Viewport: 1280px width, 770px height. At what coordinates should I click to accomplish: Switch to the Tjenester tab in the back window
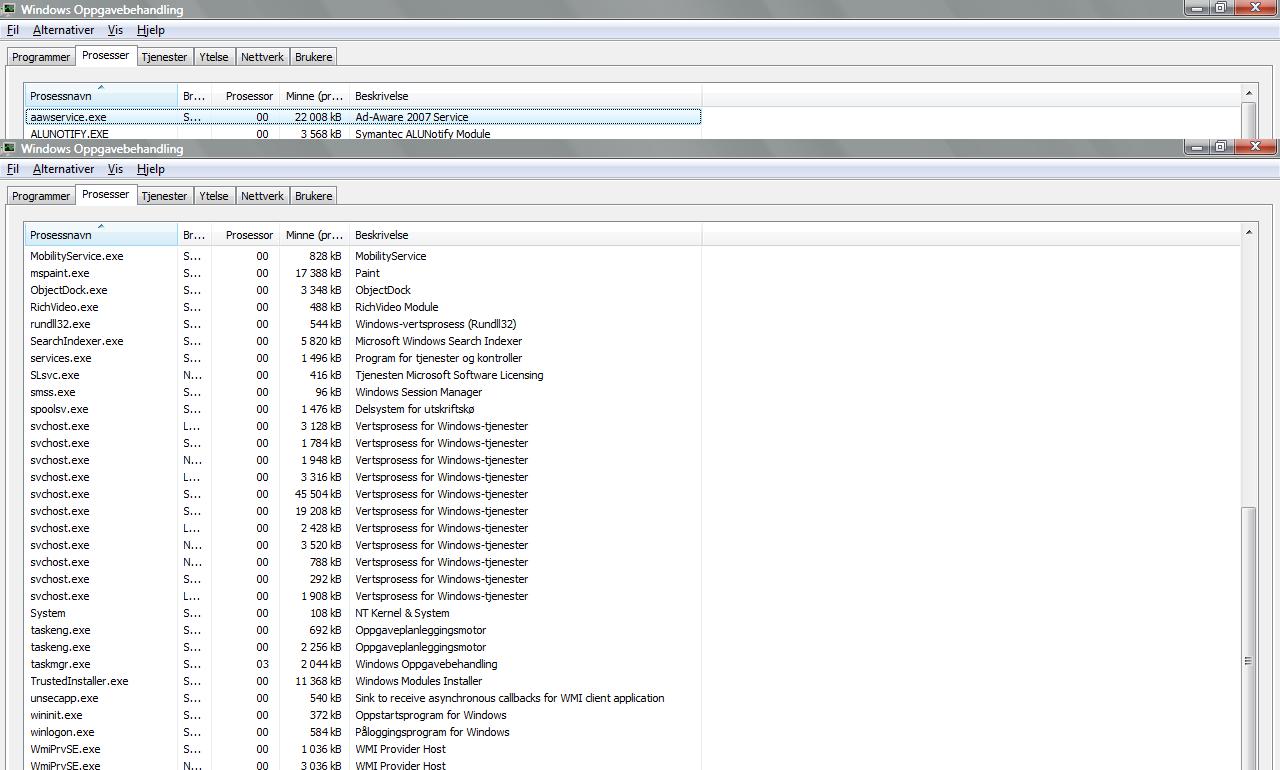click(164, 57)
